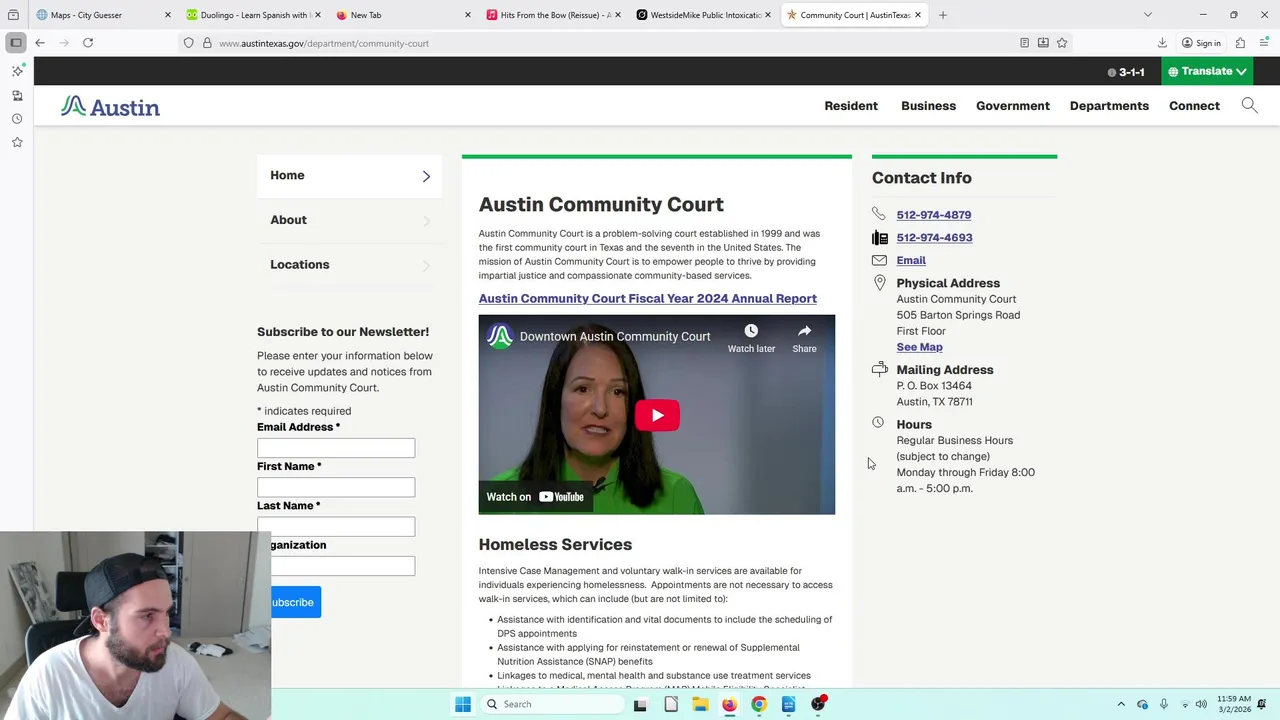The image size is (1280, 720).
Task: Open Chrome from the taskbar
Action: 759,704
